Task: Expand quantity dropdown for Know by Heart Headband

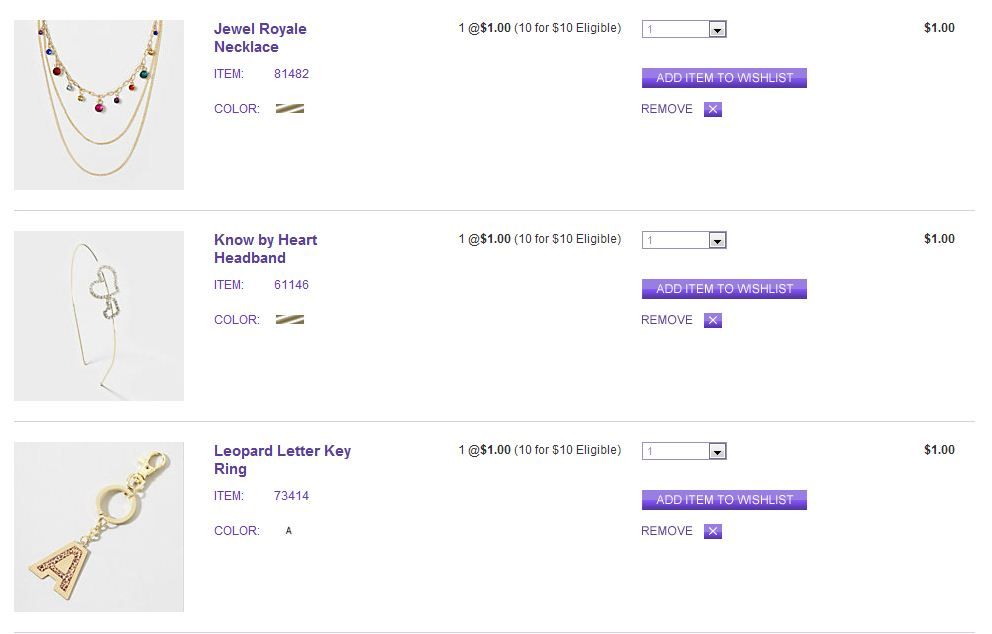Action: 716,241
